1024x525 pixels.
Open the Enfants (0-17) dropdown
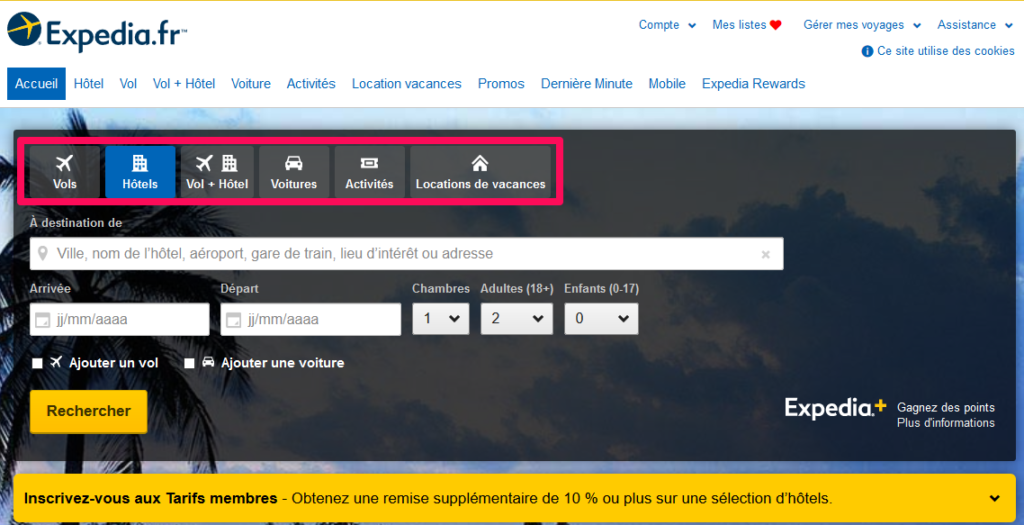point(601,319)
